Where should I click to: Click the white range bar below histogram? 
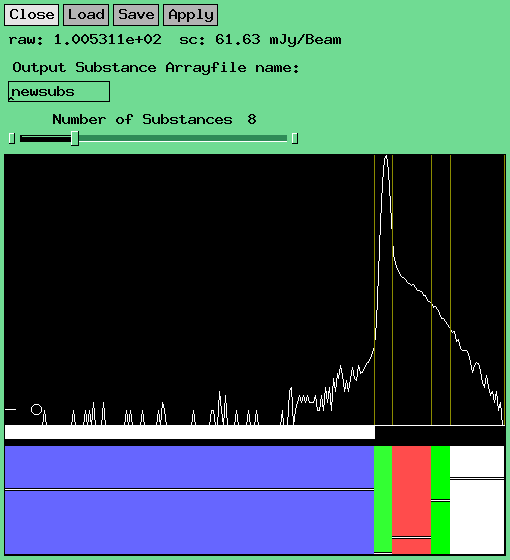[x=190, y=432]
